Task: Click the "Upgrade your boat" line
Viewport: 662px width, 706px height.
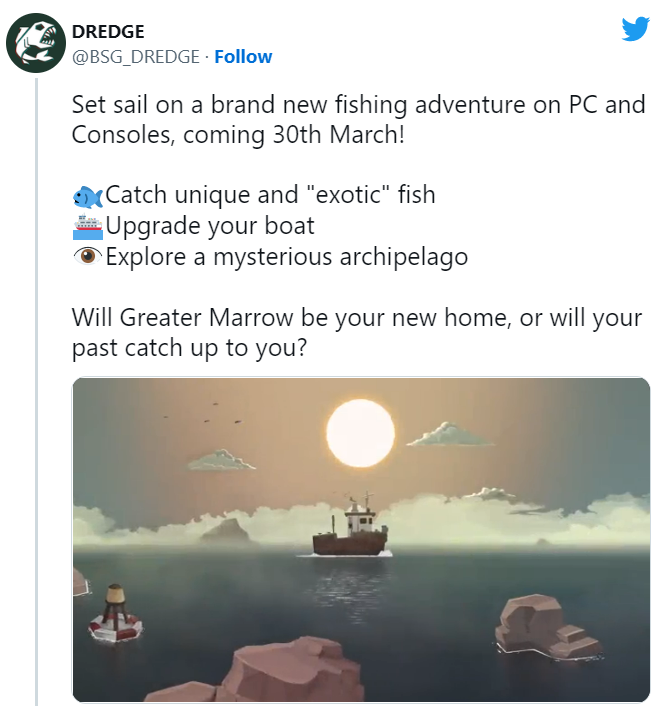Action: tap(210, 226)
